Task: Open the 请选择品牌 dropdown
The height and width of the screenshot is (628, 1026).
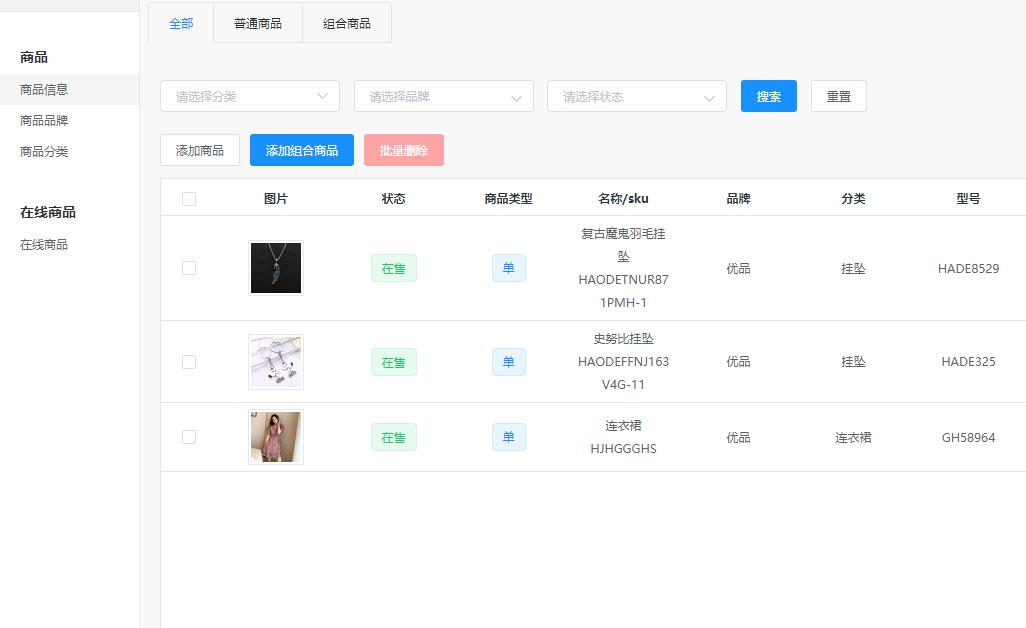Action: pyautogui.click(x=443, y=96)
